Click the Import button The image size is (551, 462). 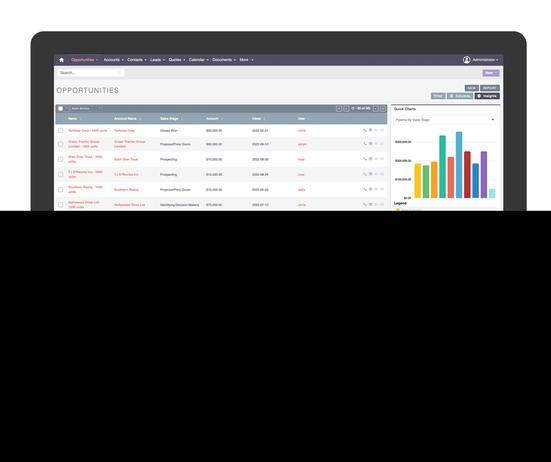[x=490, y=88]
